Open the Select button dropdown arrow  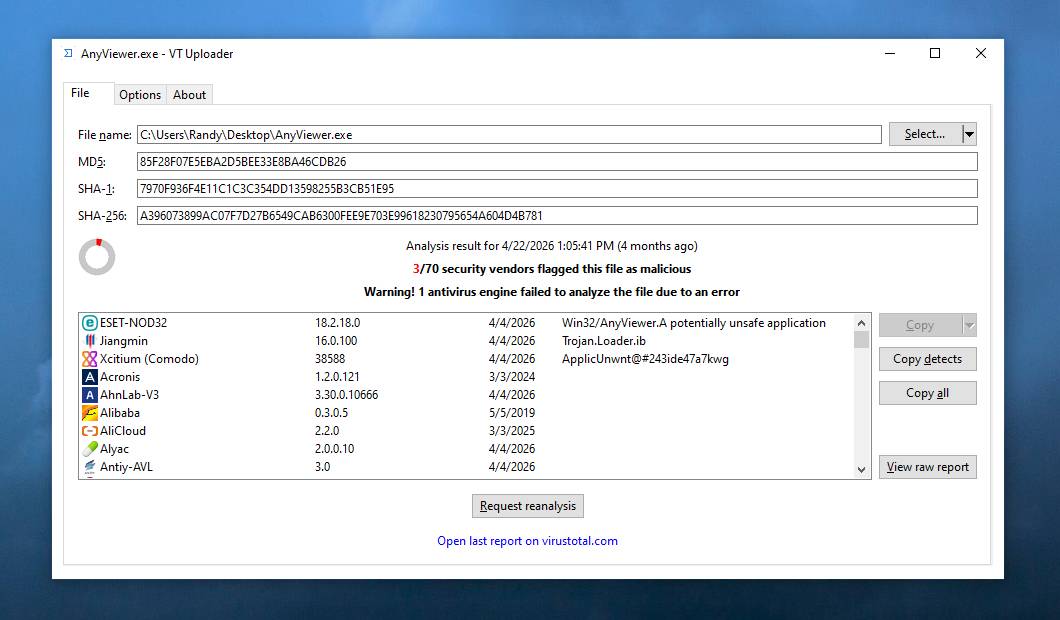969,135
